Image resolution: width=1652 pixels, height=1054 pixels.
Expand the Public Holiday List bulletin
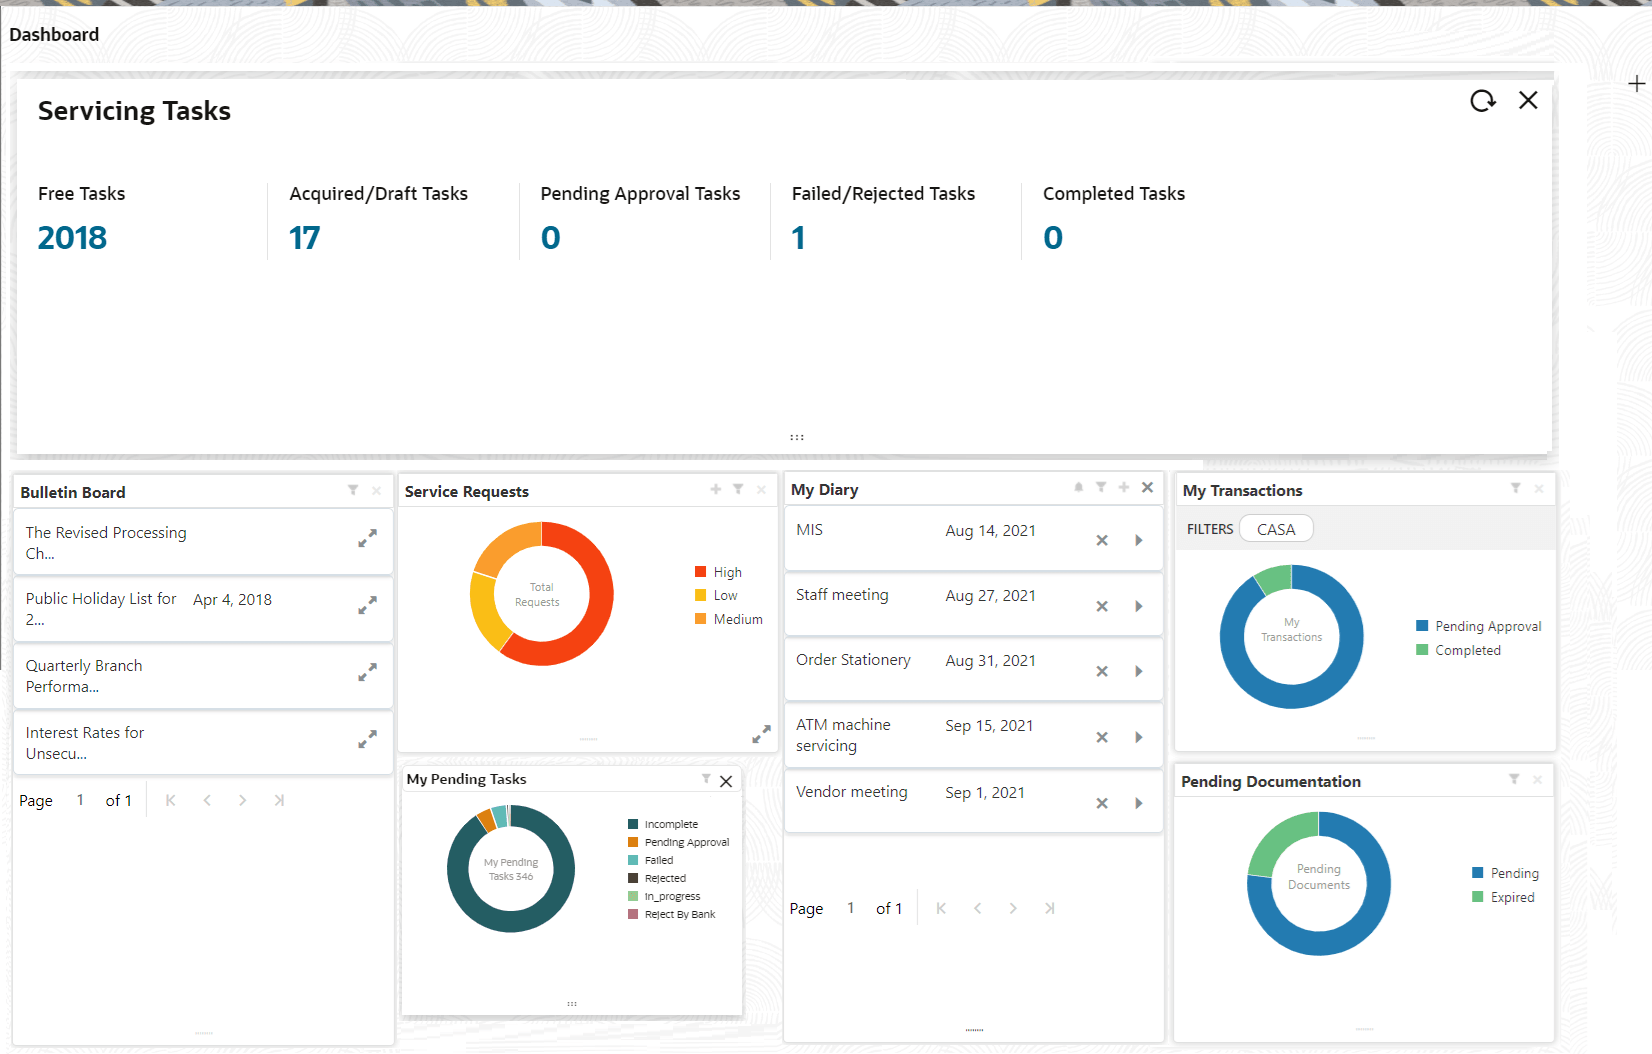coord(367,605)
